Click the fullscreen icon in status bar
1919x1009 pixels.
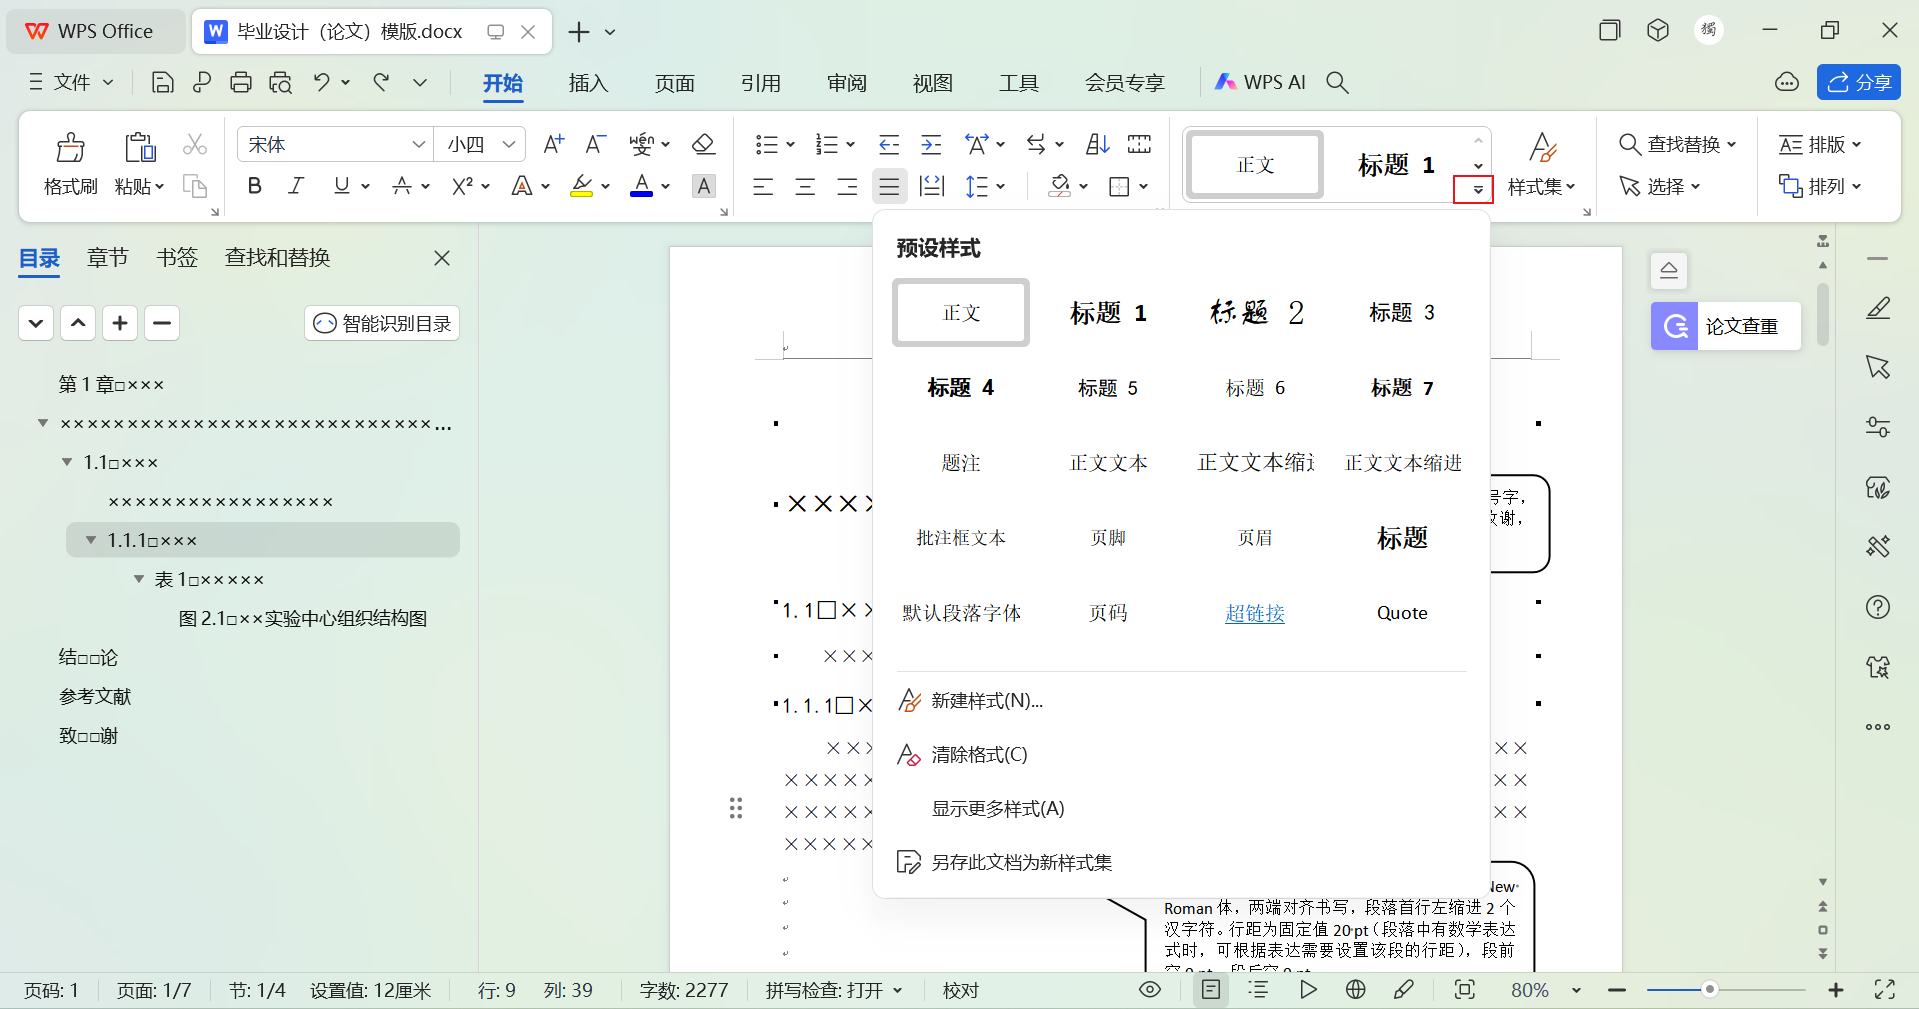pos(1885,990)
